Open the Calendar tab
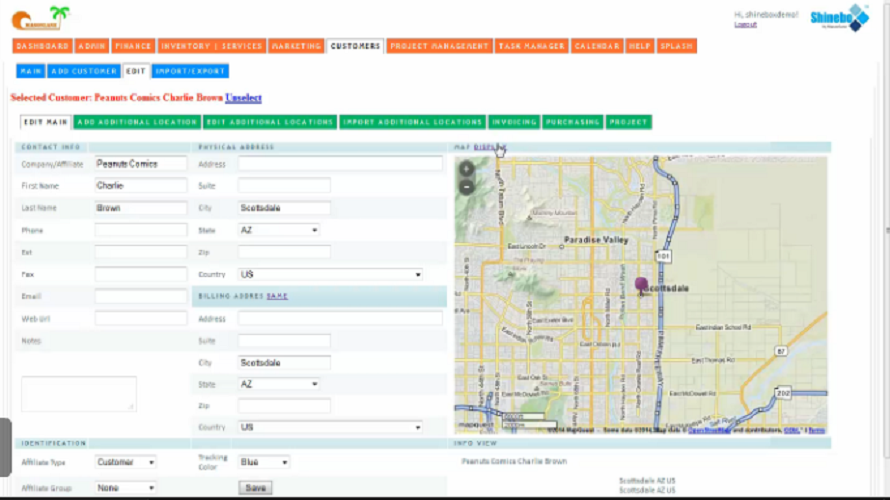 point(597,46)
